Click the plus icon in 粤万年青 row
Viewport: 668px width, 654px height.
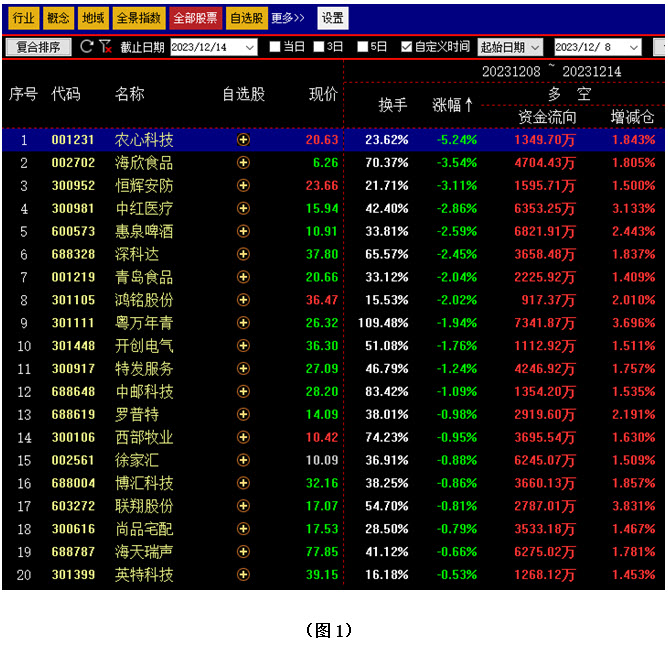[243, 323]
